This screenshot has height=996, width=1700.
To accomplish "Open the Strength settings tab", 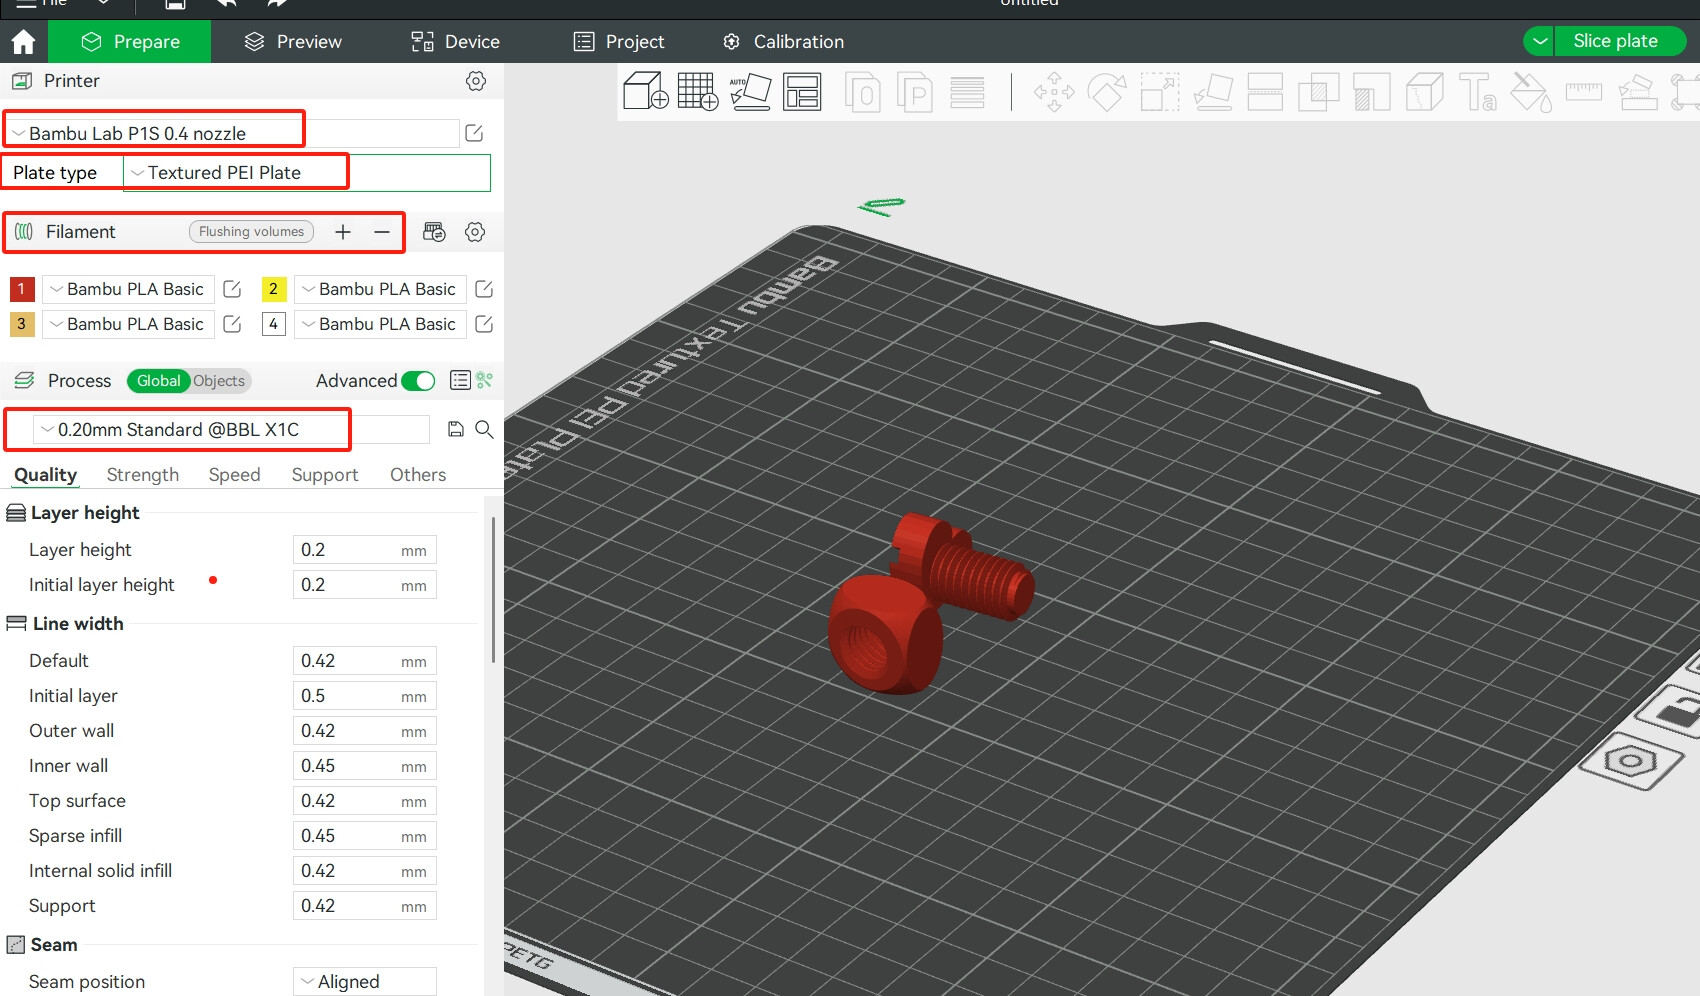I will click(x=143, y=475).
